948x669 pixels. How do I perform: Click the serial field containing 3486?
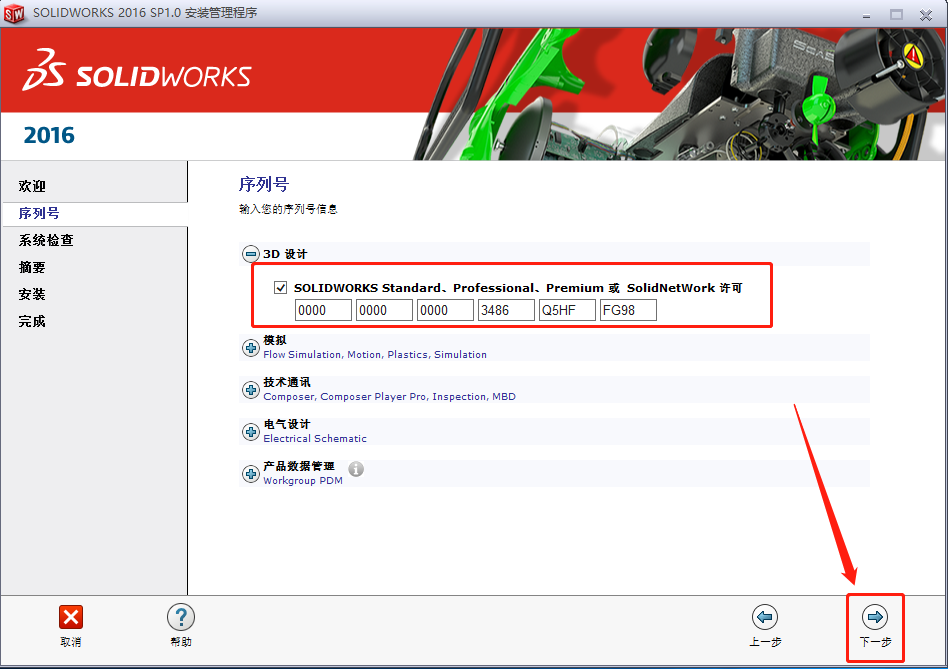[x=507, y=310]
